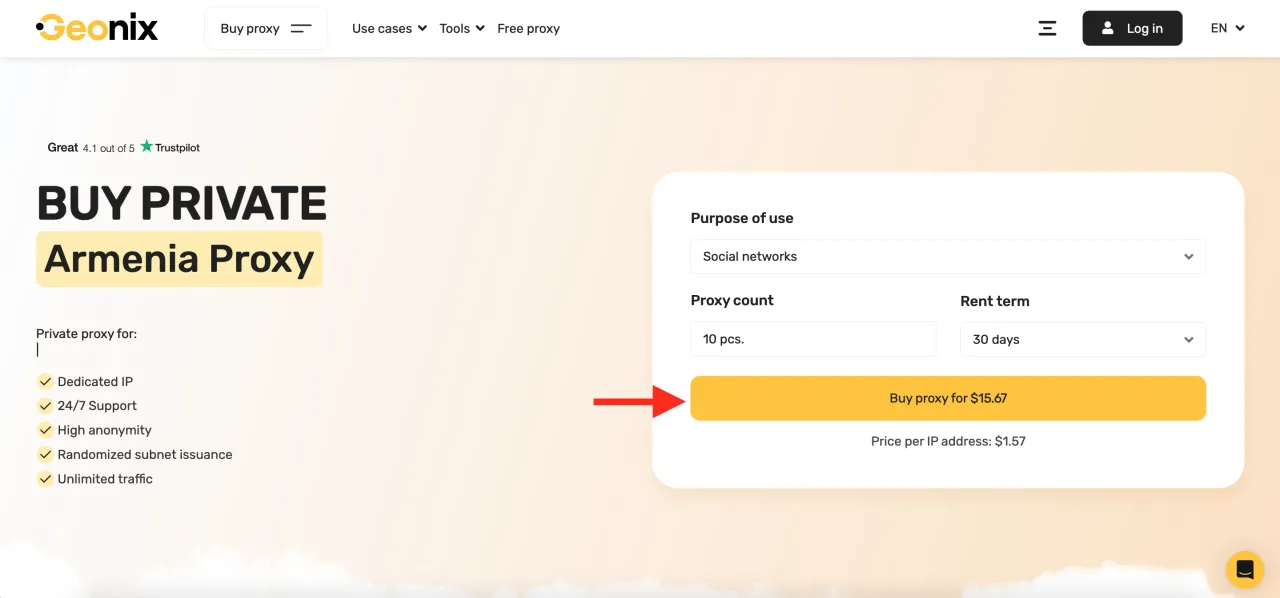Open the hamburger menu icon

coord(1047,28)
